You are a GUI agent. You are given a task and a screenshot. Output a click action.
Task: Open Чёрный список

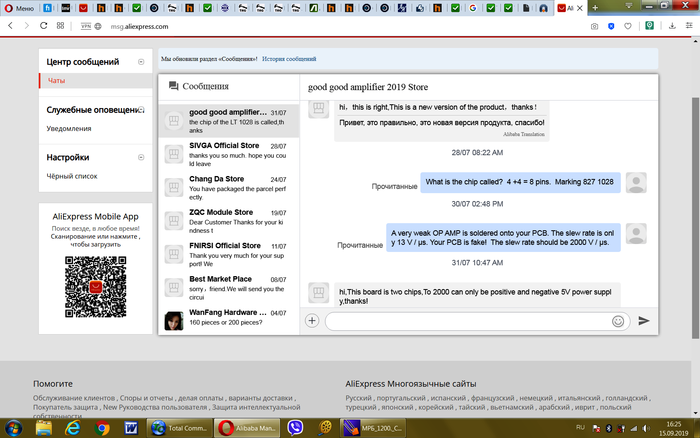72,176
